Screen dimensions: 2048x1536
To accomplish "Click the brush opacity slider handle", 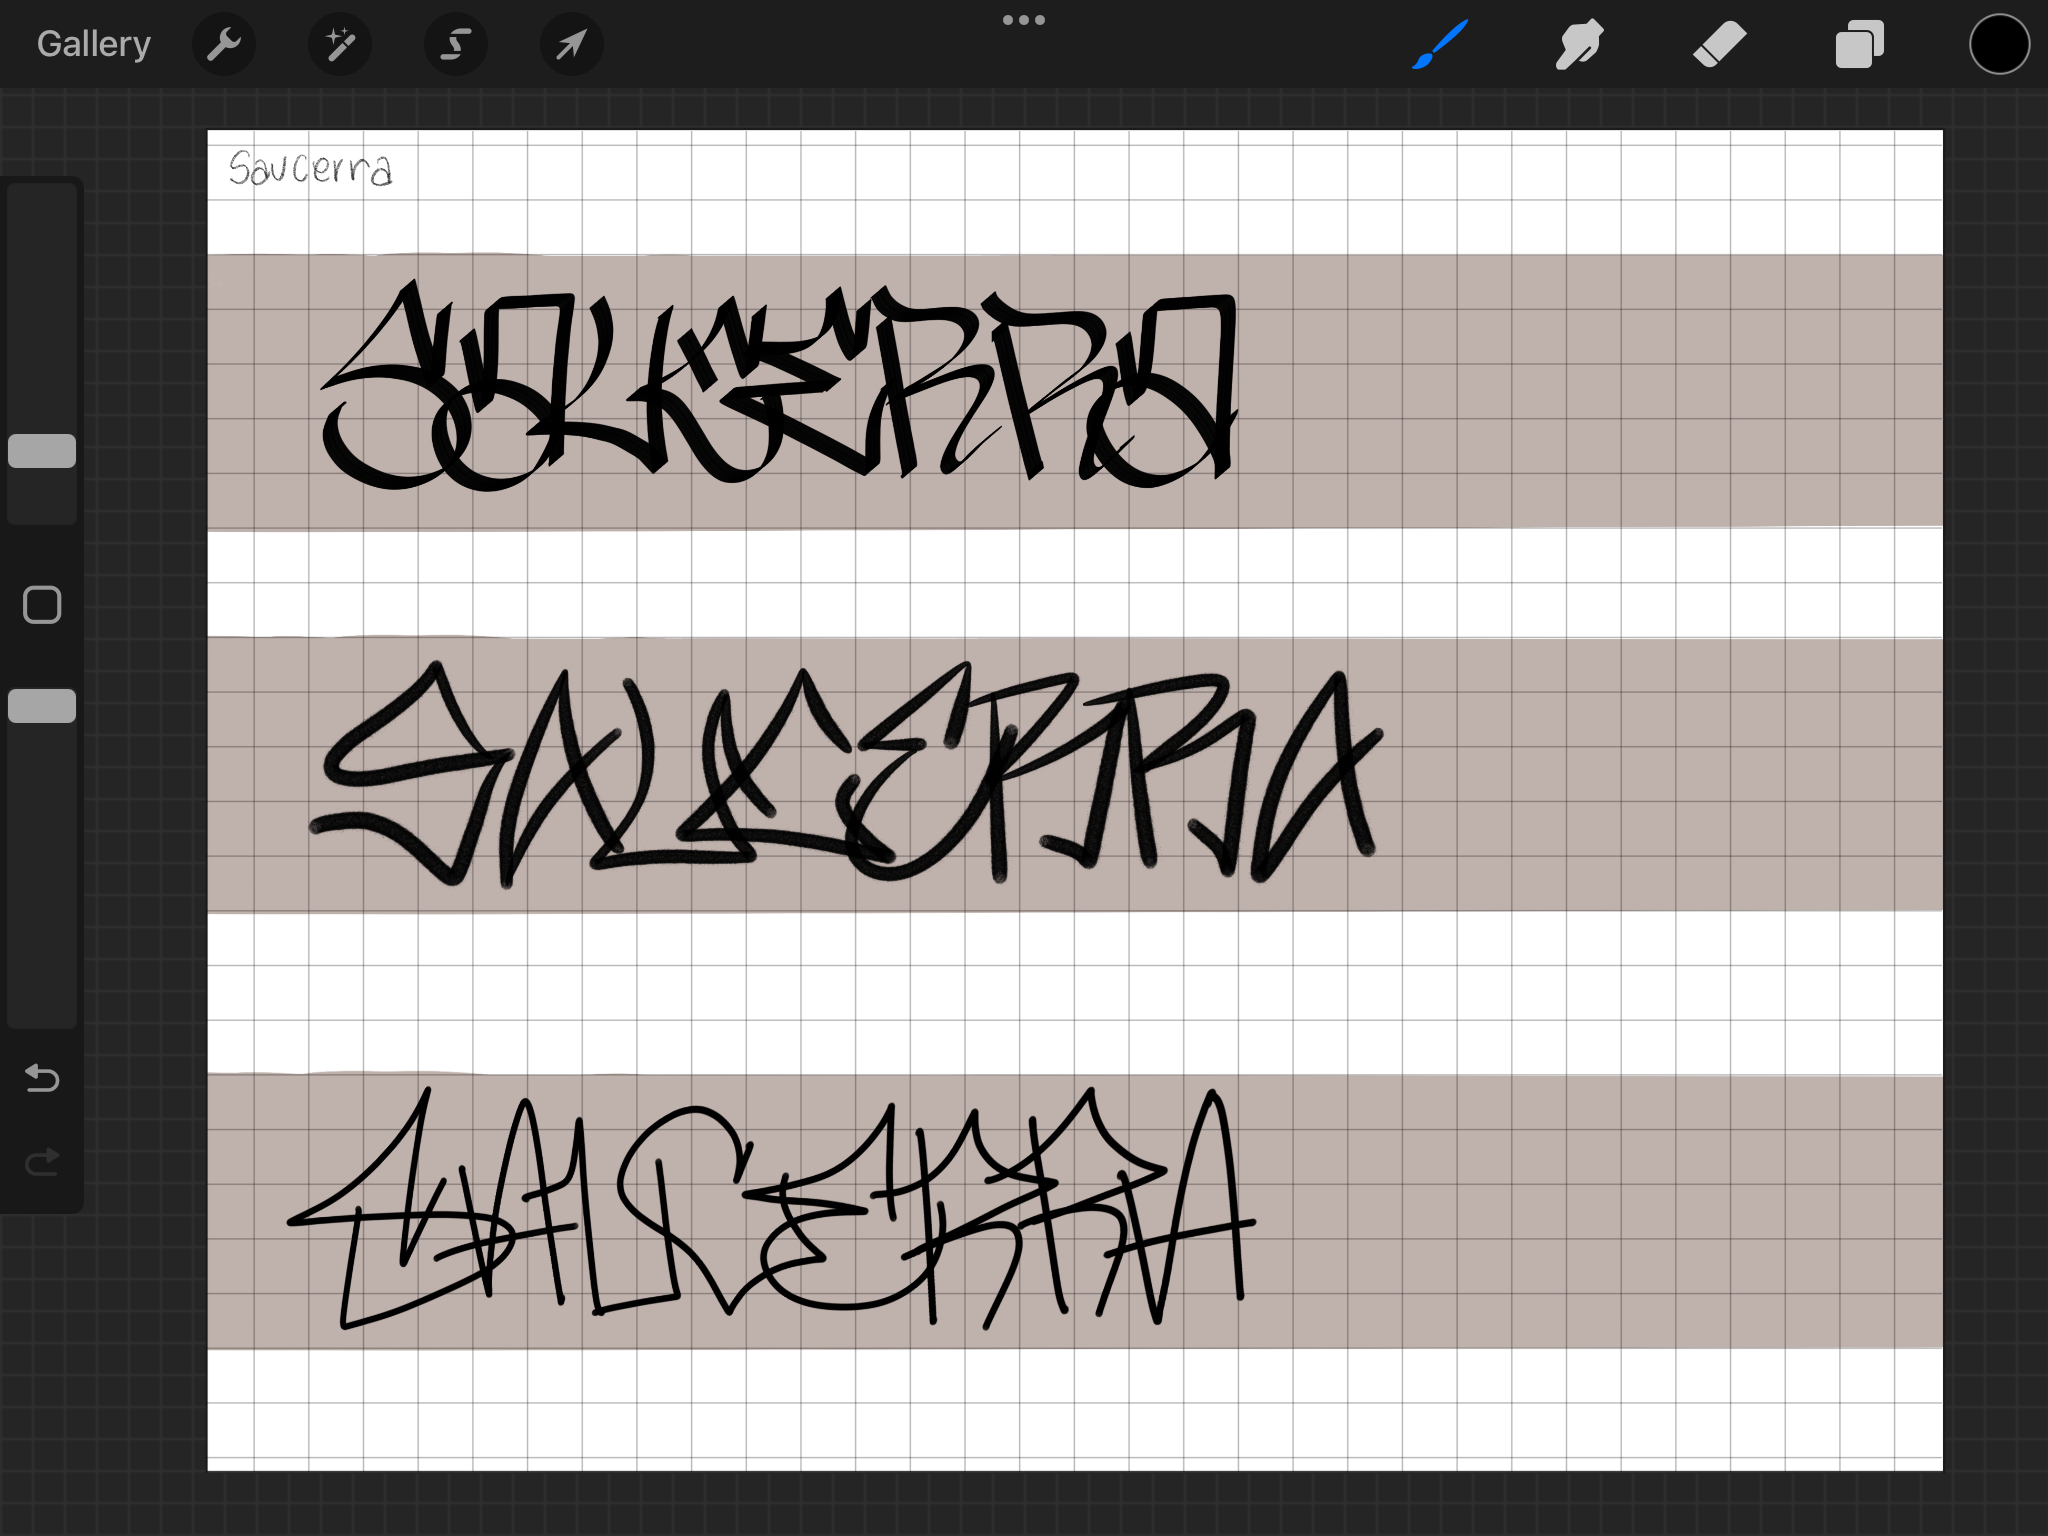I will point(42,706).
